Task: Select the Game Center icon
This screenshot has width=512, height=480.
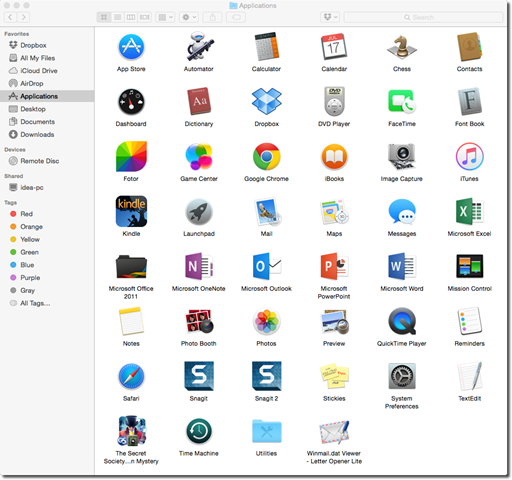Action: 199,157
